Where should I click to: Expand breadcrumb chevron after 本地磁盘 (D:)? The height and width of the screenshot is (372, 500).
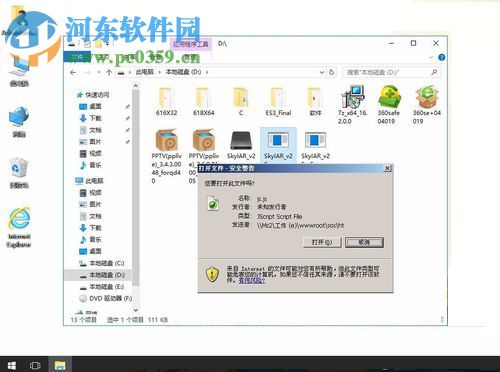click(207, 72)
